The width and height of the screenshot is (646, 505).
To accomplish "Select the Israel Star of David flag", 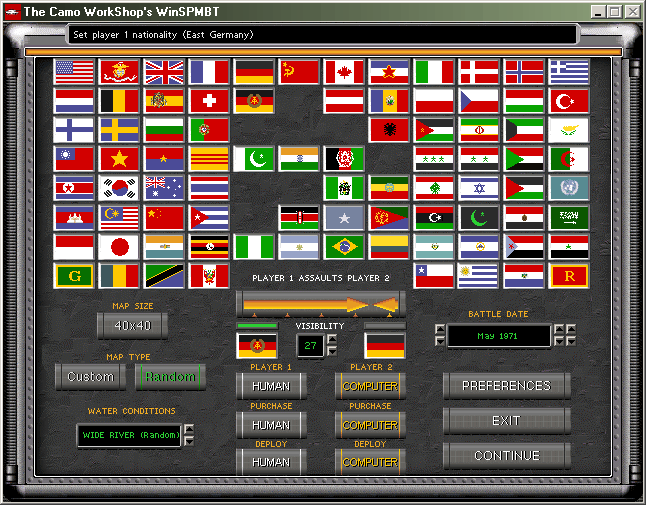I will pyautogui.click(x=479, y=188).
